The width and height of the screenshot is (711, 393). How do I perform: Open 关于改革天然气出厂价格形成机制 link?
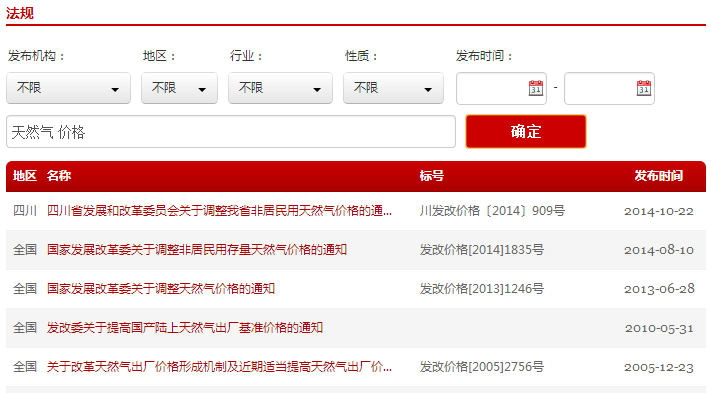[219, 367]
